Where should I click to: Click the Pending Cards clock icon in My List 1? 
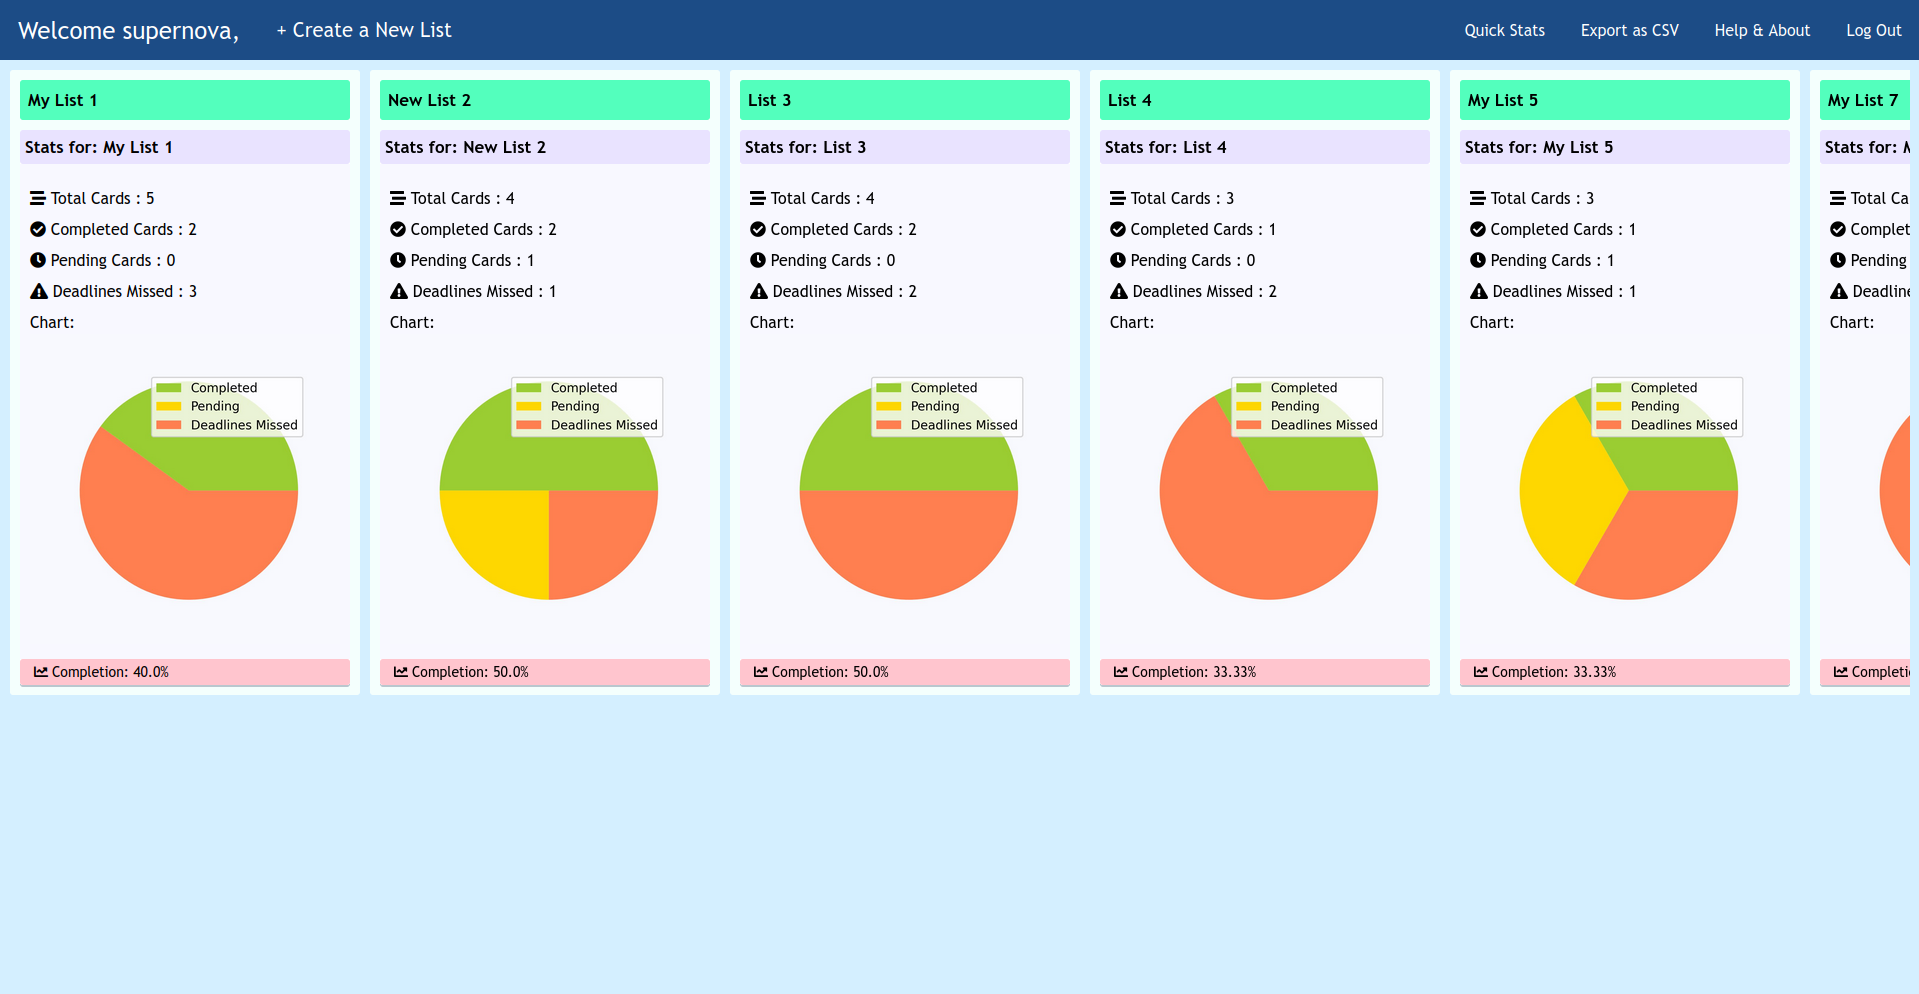pos(38,260)
